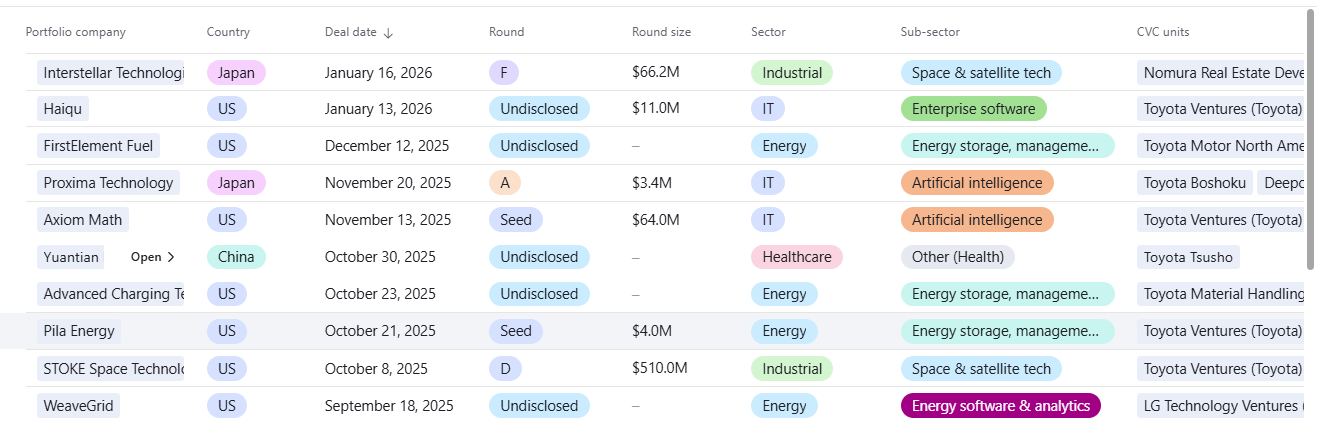Click the Round size column header

(661, 32)
